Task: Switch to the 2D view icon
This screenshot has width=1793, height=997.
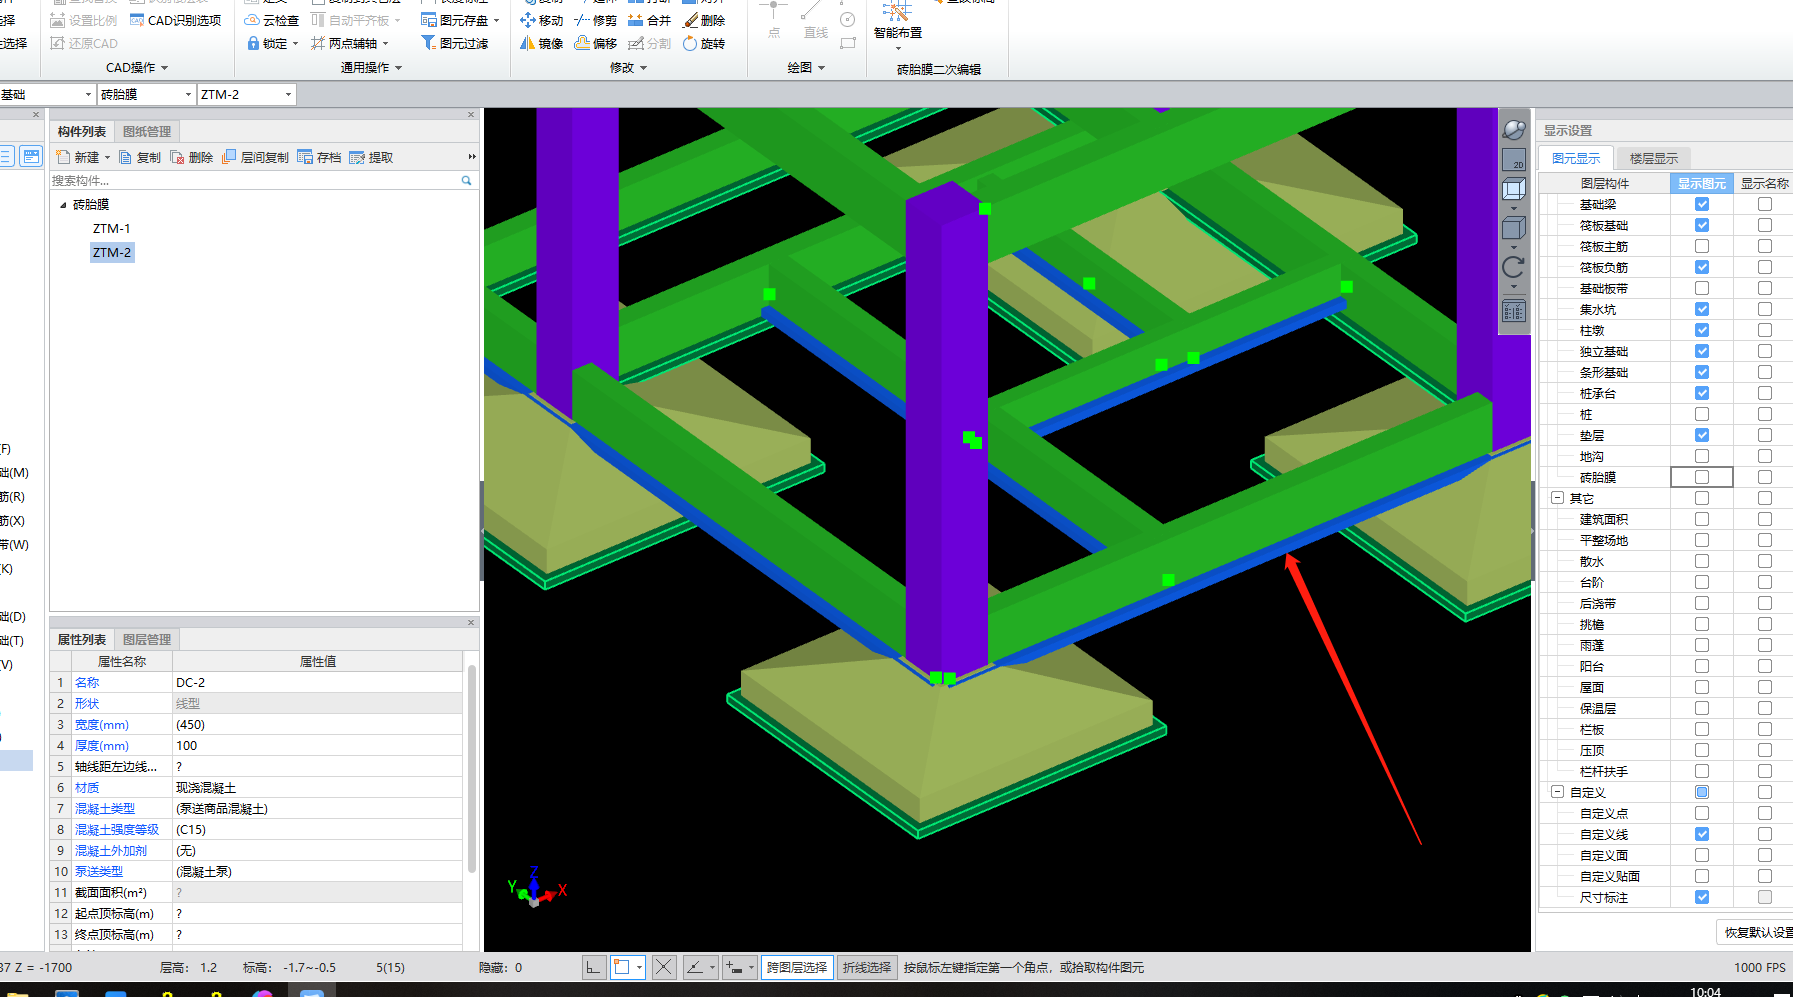Action: pyautogui.click(x=1514, y=159)
